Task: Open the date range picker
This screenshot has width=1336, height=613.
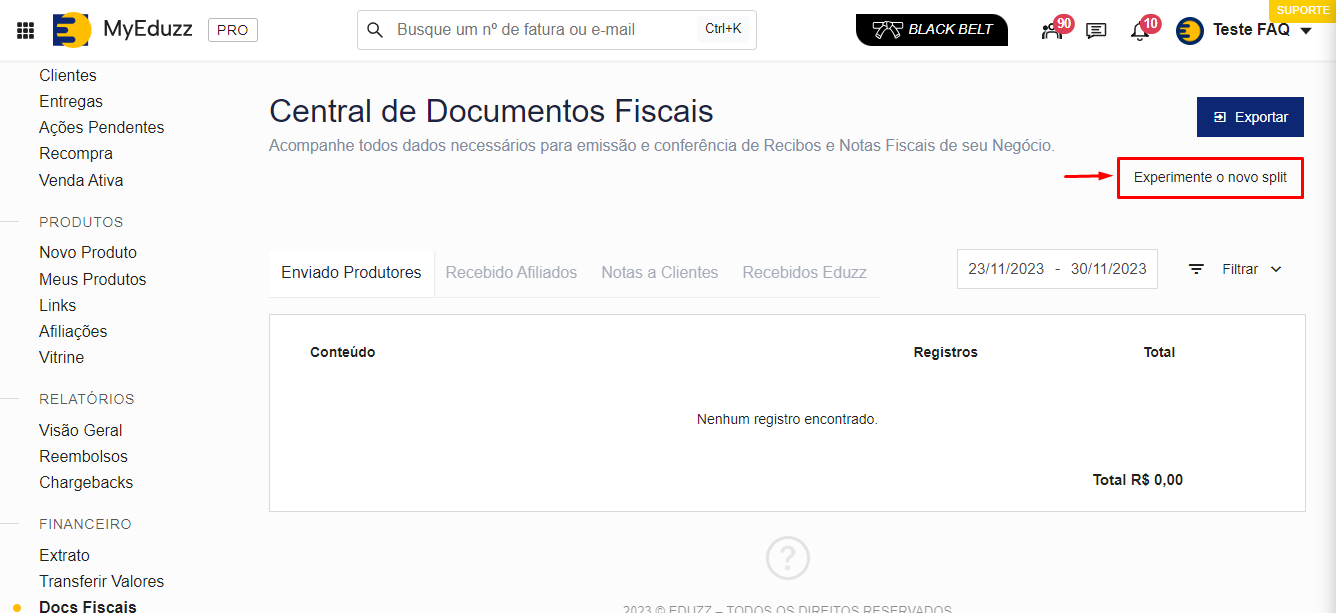Action: click(1057, 269)
